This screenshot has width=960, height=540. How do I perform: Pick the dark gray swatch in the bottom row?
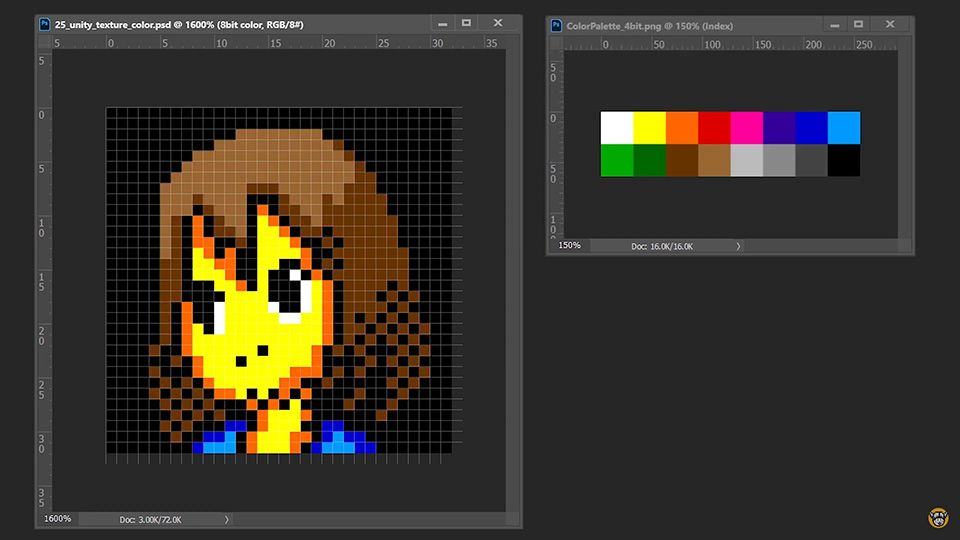[x=811, y=160]
